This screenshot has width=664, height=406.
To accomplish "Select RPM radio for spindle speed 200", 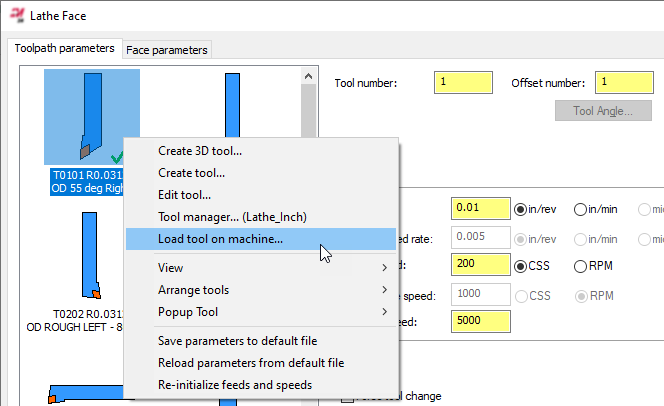I will (580, 266).
